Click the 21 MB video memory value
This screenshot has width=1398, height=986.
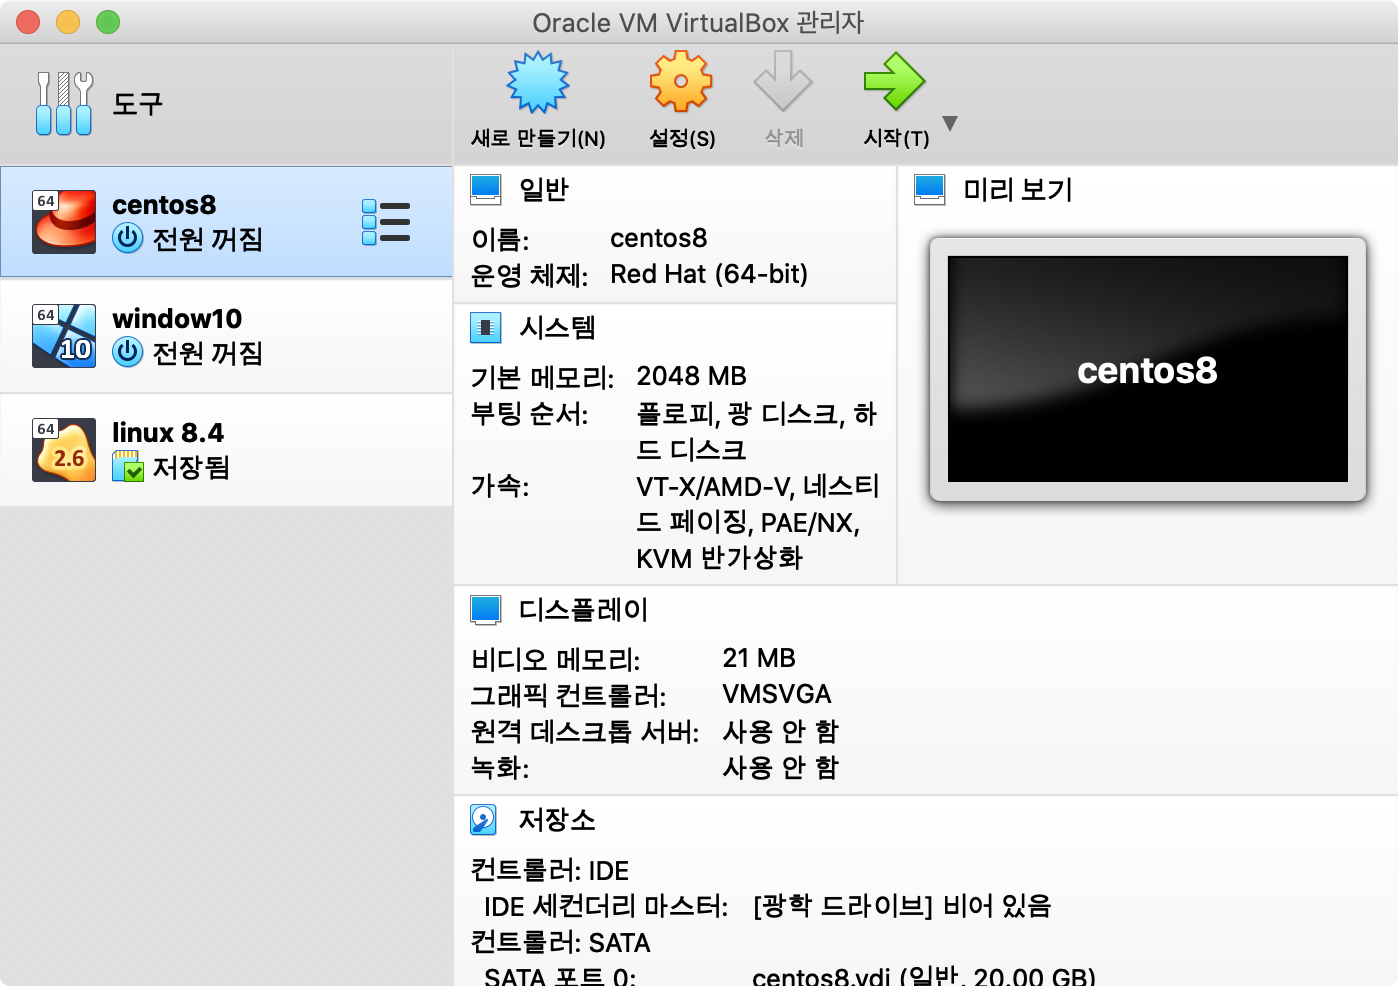[759, 658]
